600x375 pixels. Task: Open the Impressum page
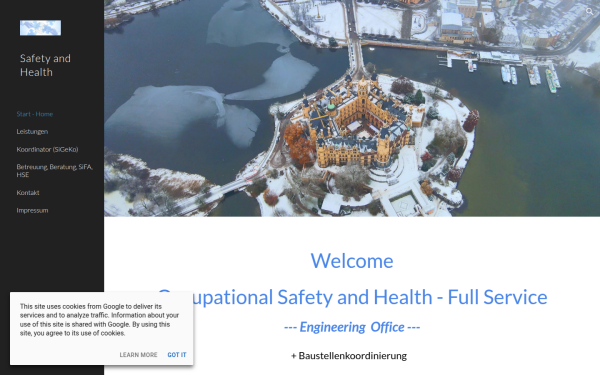pyautogui.click(x=32, y=210)
